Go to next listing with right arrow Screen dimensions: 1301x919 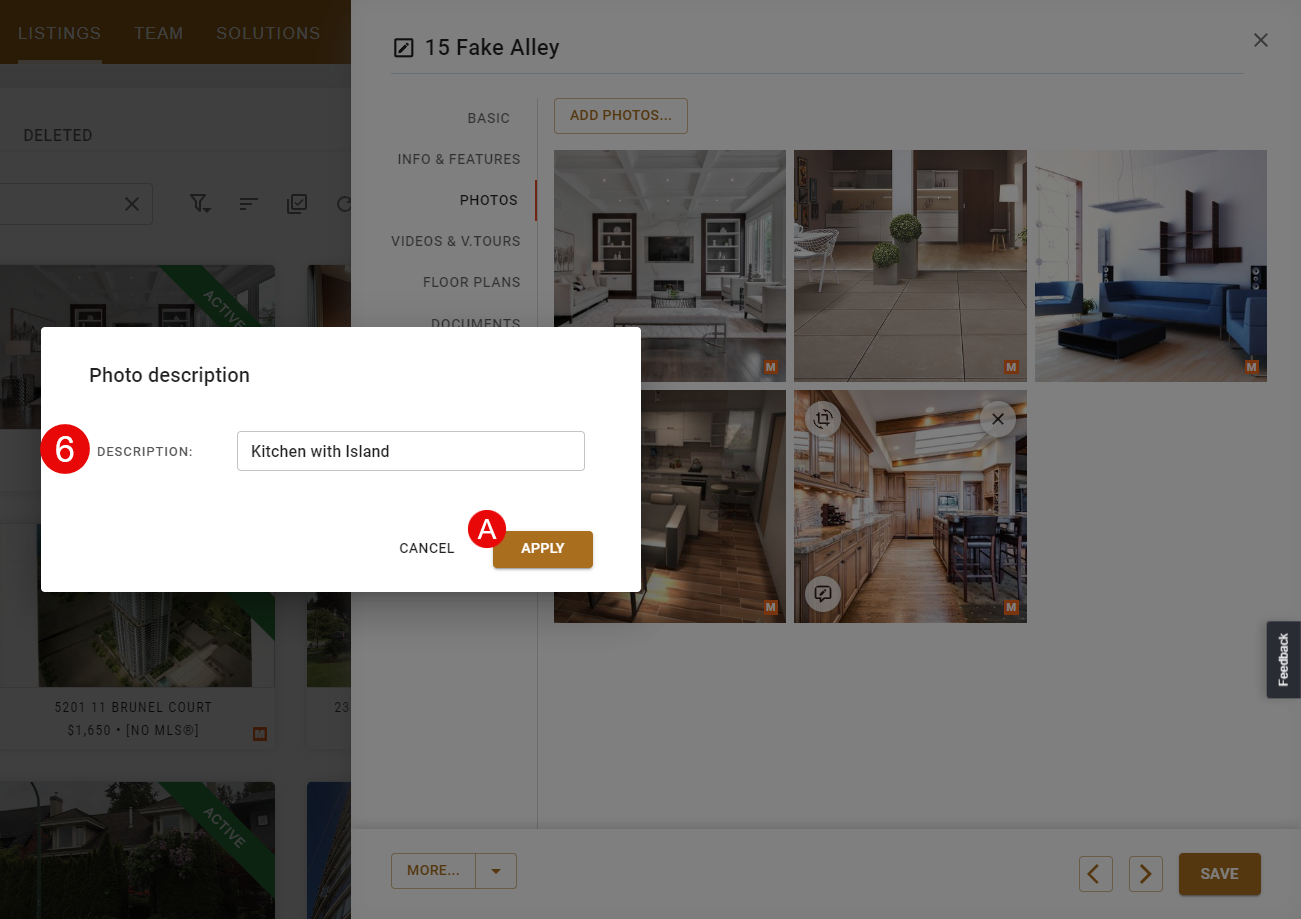click(x=1146, y=874)
